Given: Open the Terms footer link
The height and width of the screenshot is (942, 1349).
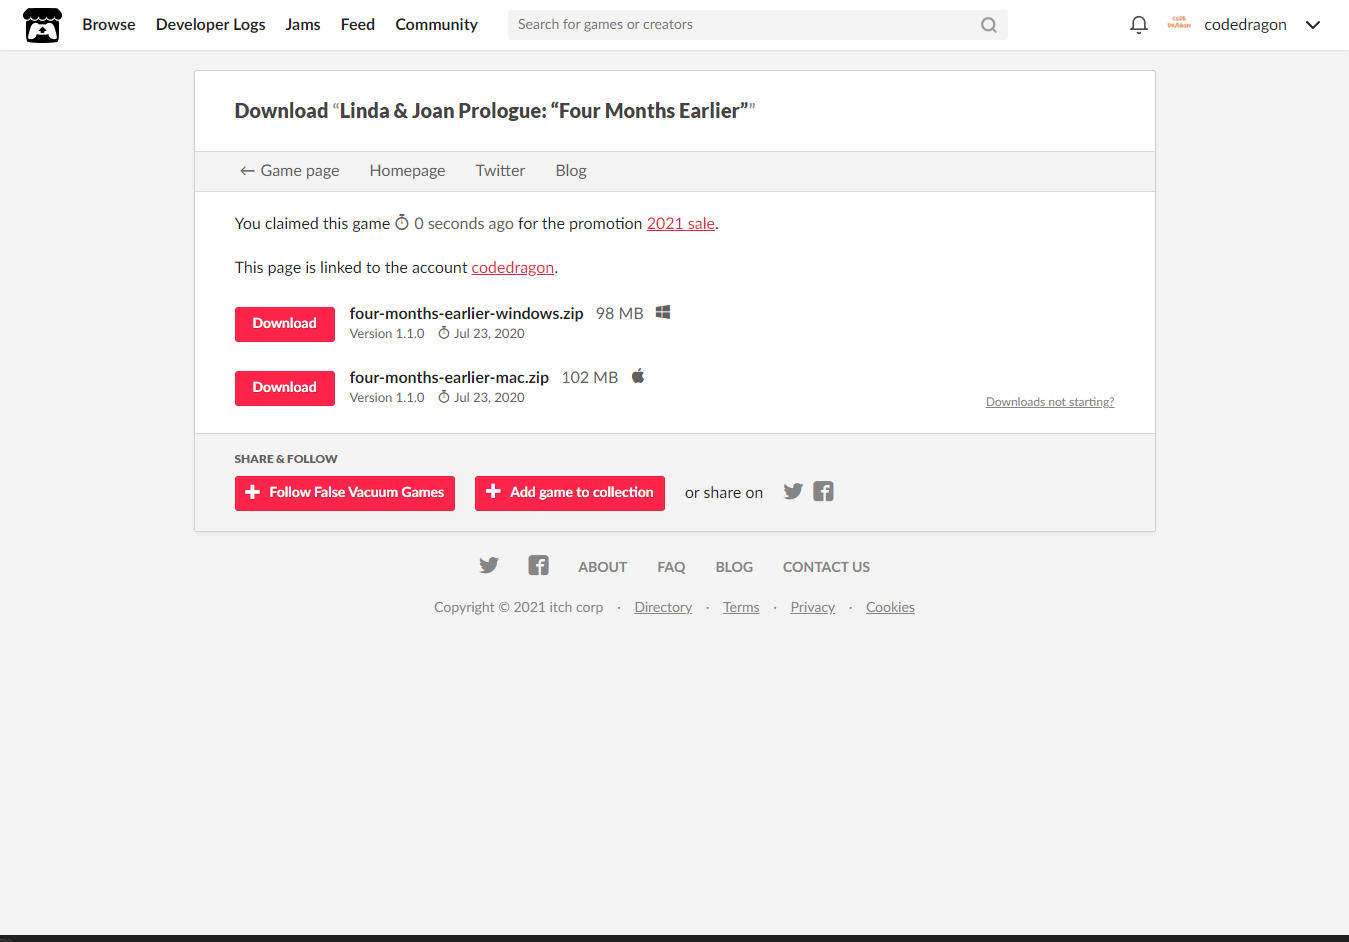Looking at the screenshot, I should pyautogui.click(x=741, y=607).
